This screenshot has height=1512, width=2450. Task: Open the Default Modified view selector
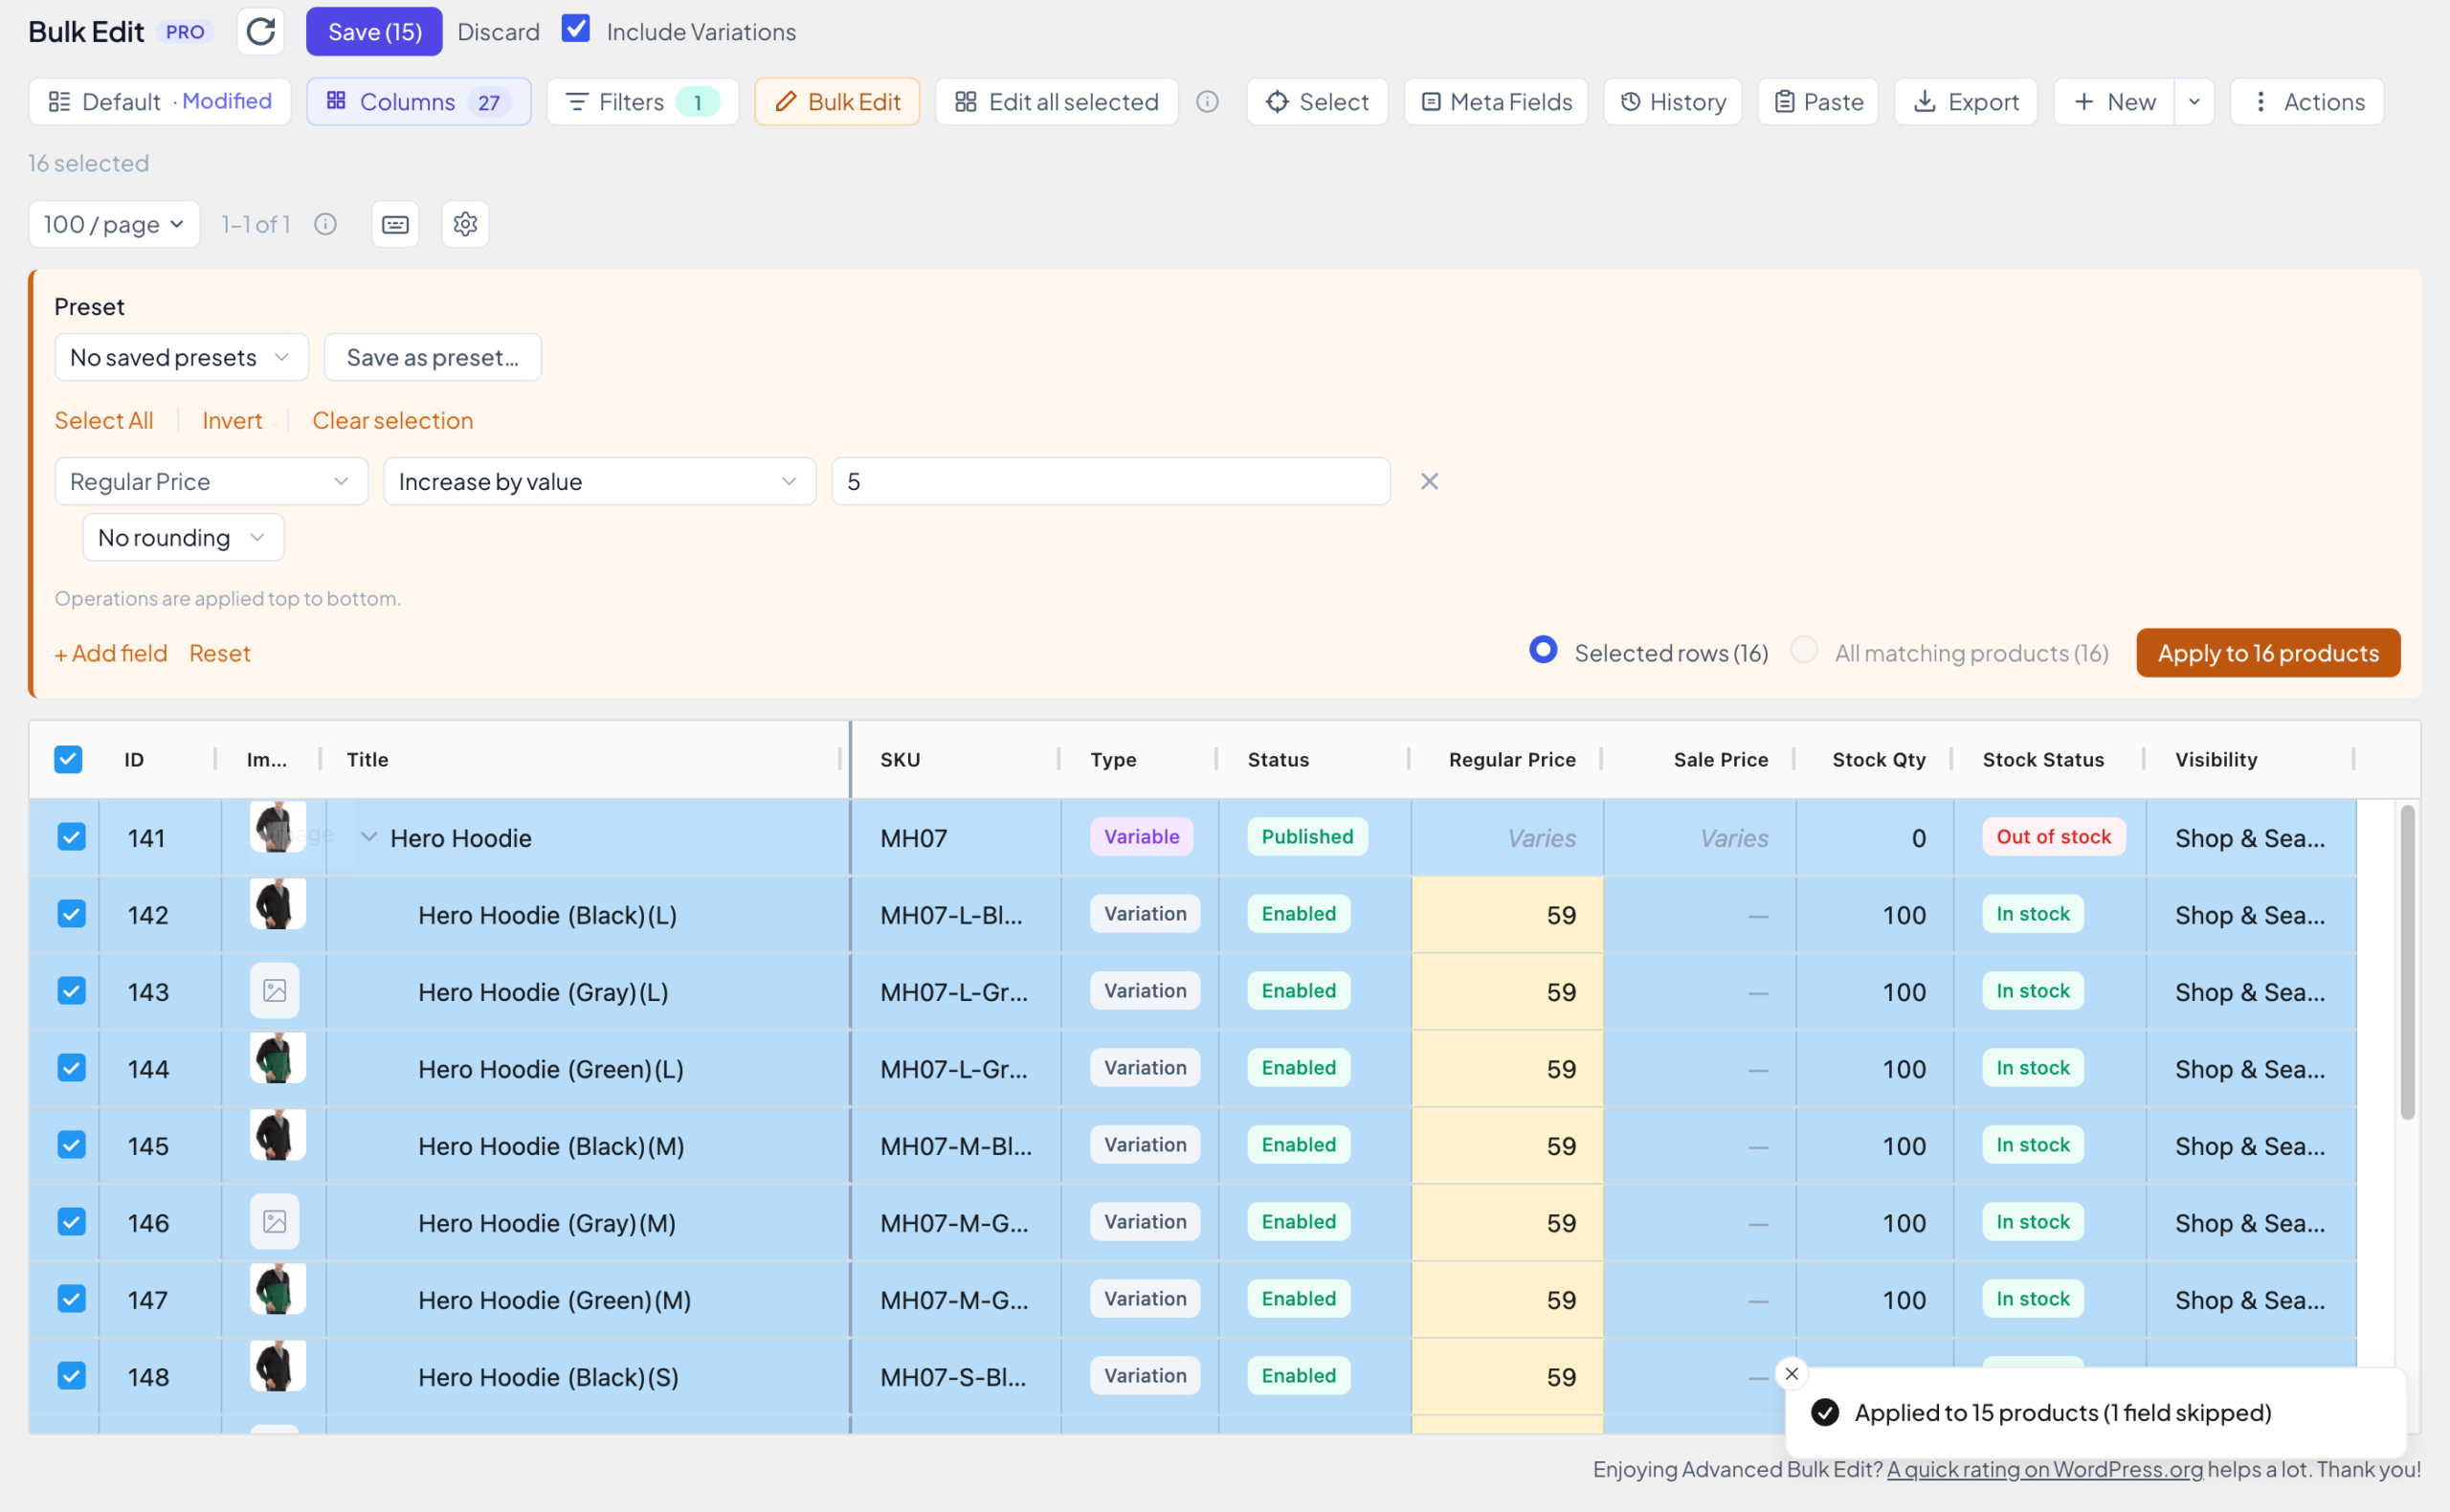160,102
